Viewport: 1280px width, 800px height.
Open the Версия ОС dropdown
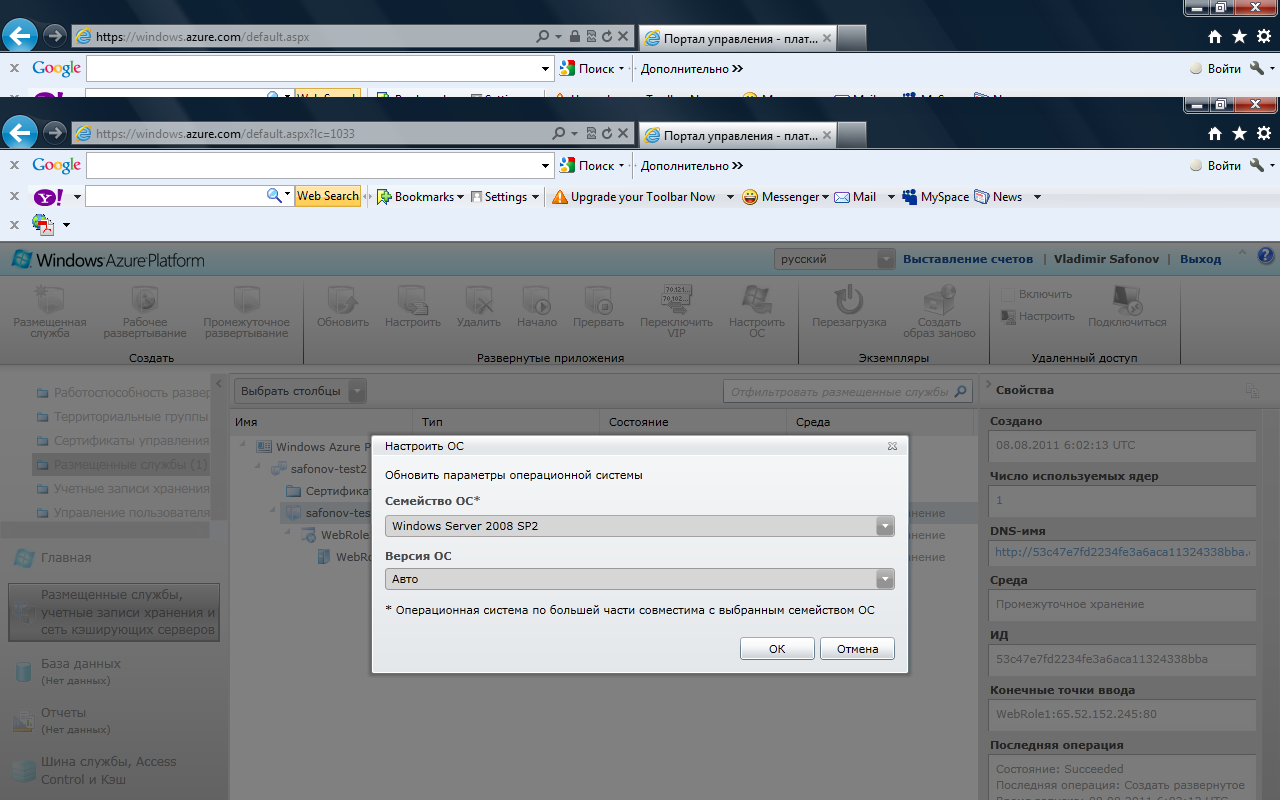(x=884, y=579)
